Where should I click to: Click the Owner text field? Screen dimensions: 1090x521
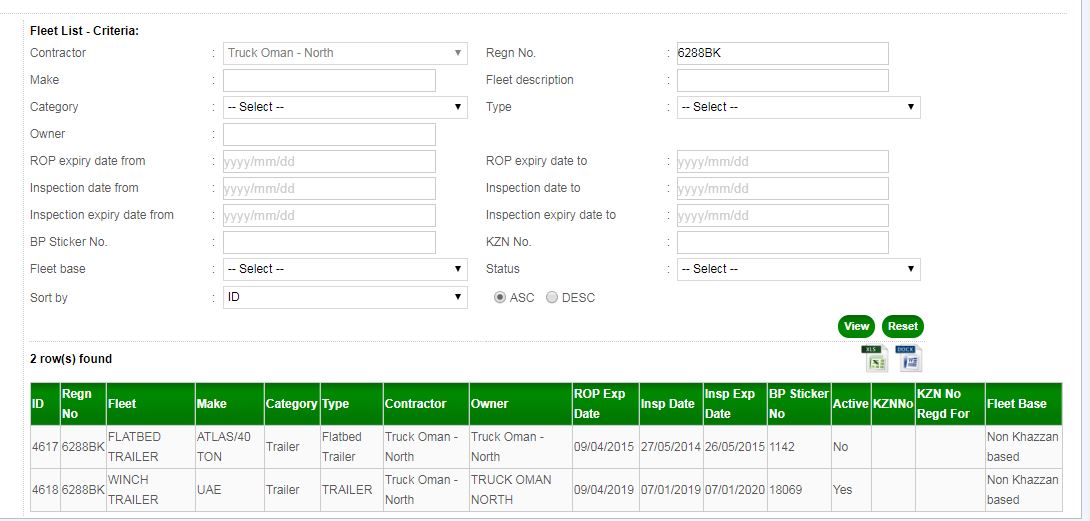pos(329,134)
